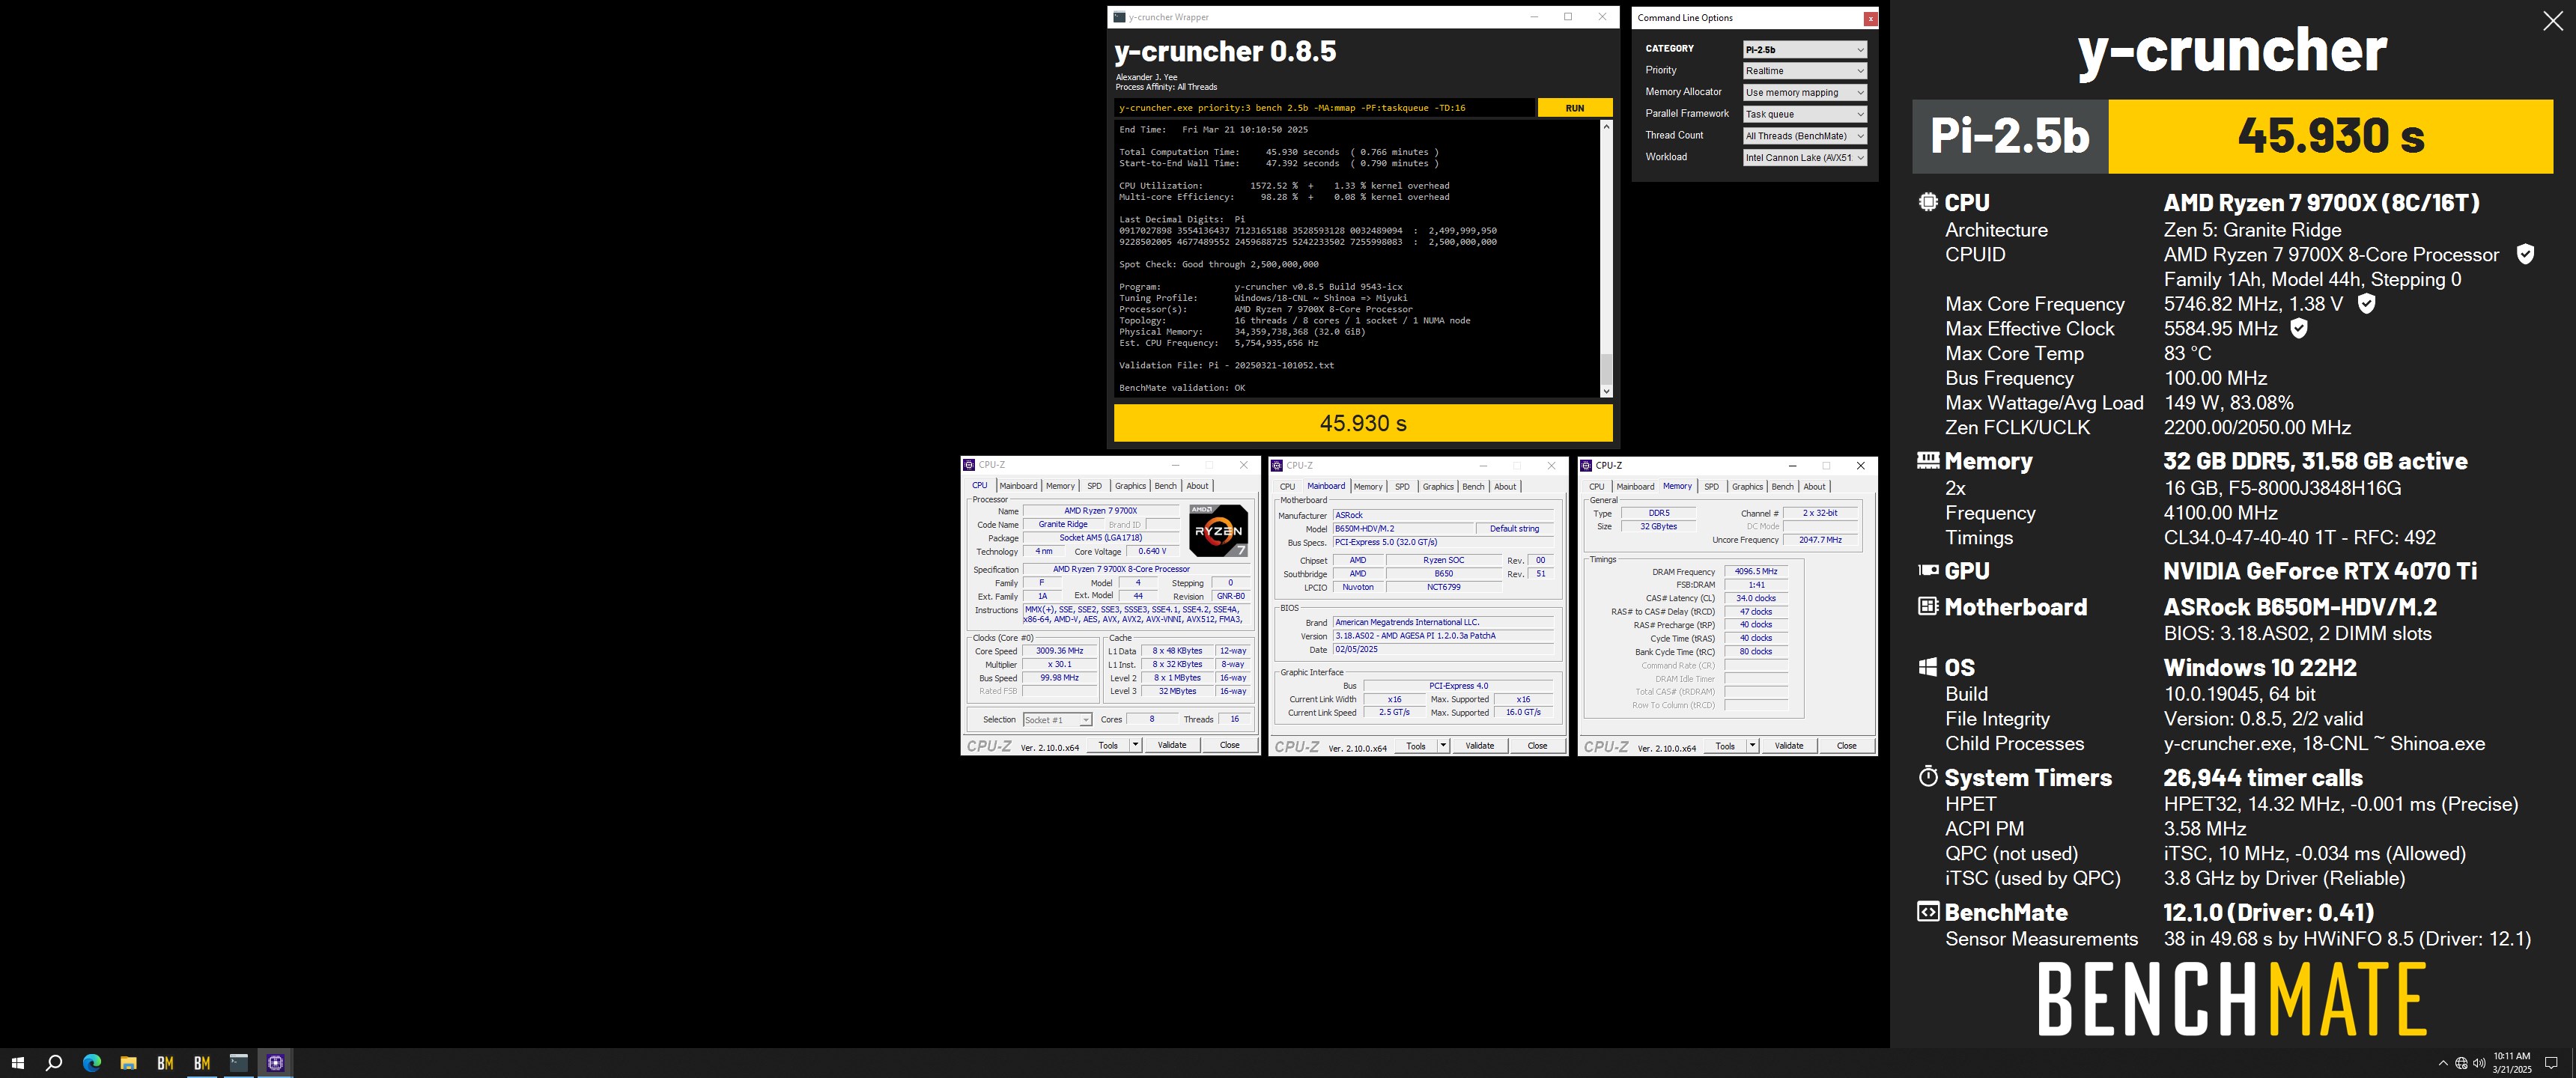Open the volume tray icon
This screenshot has height=1078, width=2576.
[x=2479, y=1063]
